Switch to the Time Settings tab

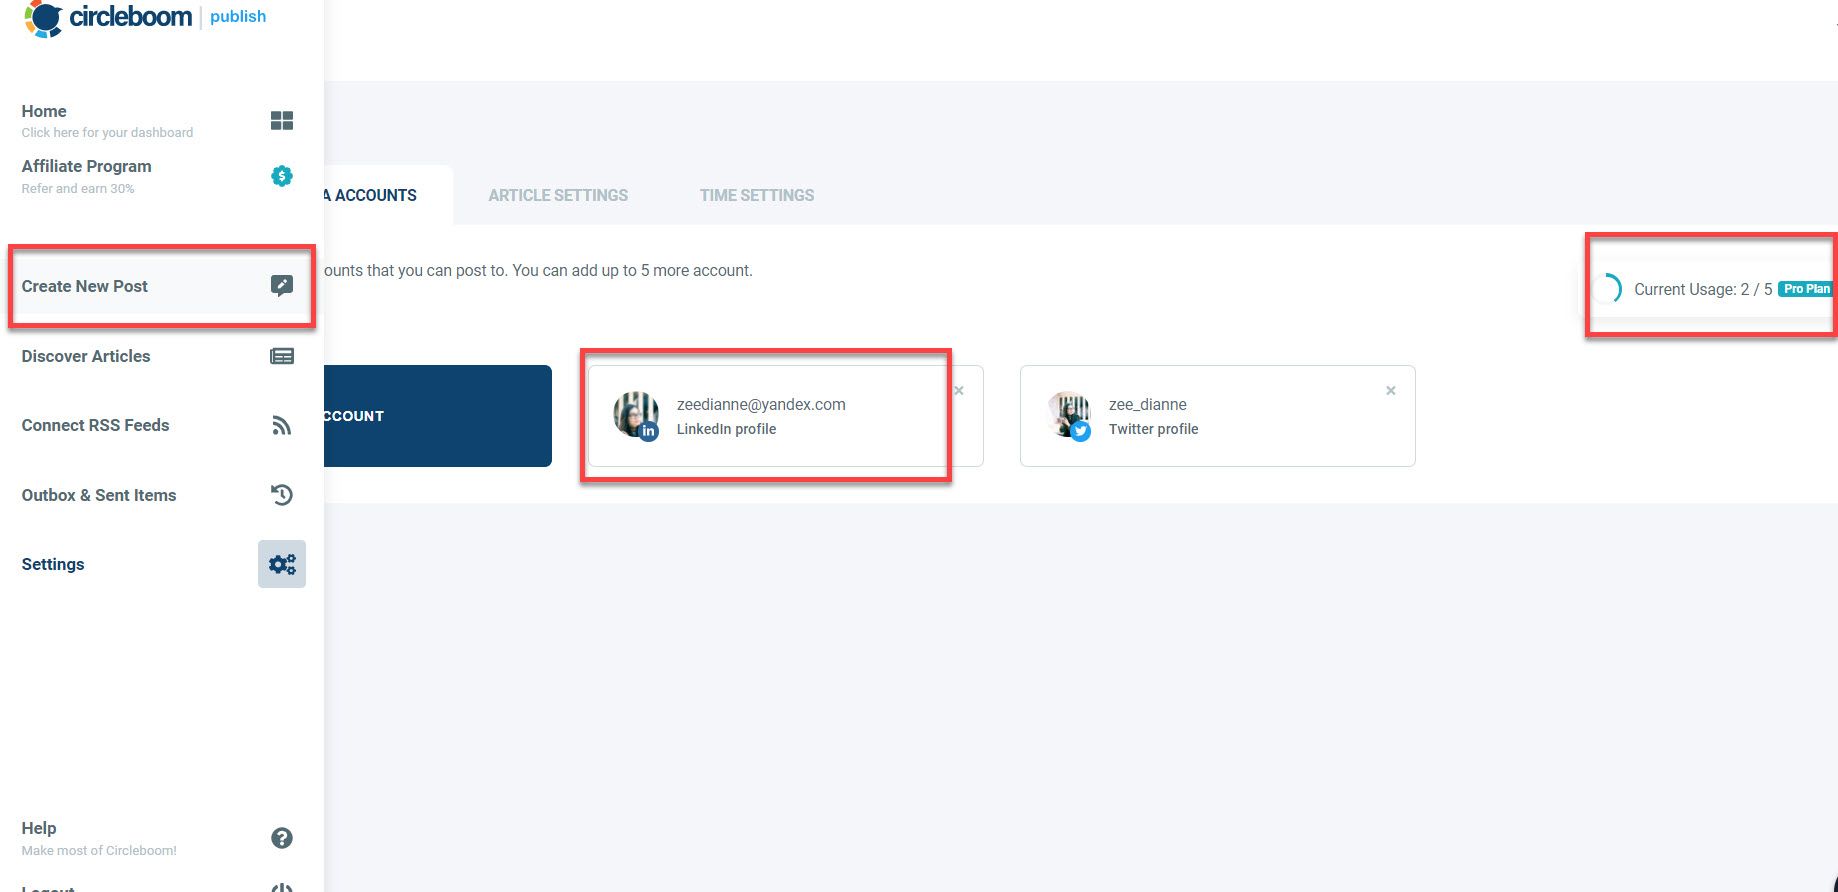point(757,195)
